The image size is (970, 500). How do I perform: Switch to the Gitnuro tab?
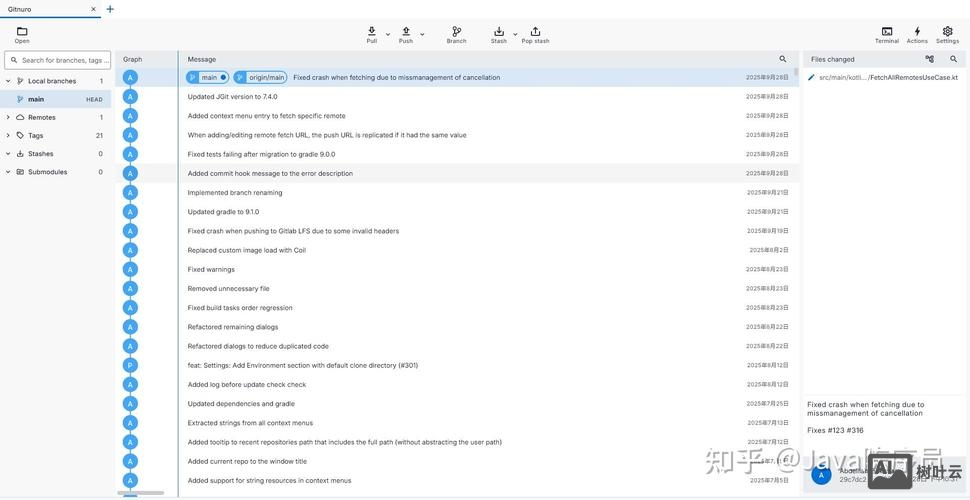point(40,9)
